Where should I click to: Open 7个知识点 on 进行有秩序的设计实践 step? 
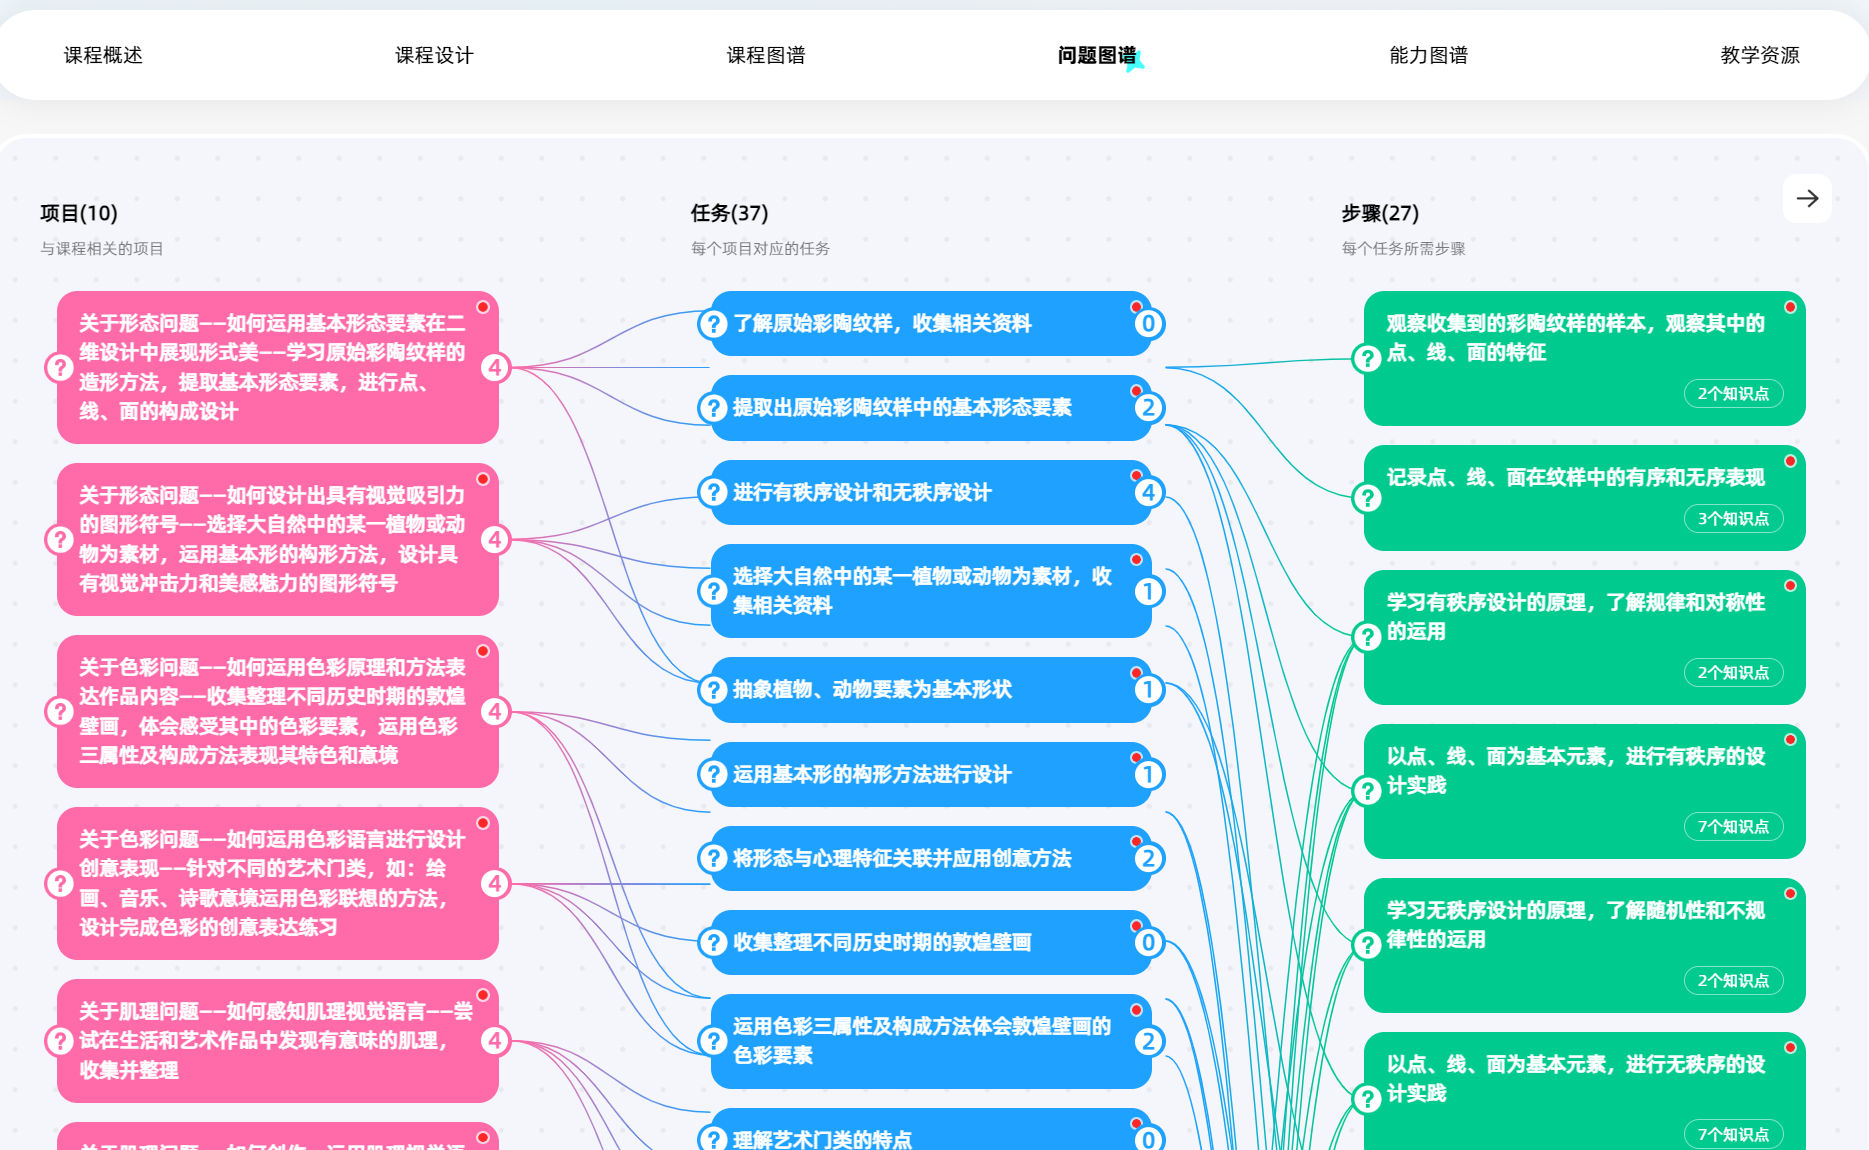(x=1733, y=827)
